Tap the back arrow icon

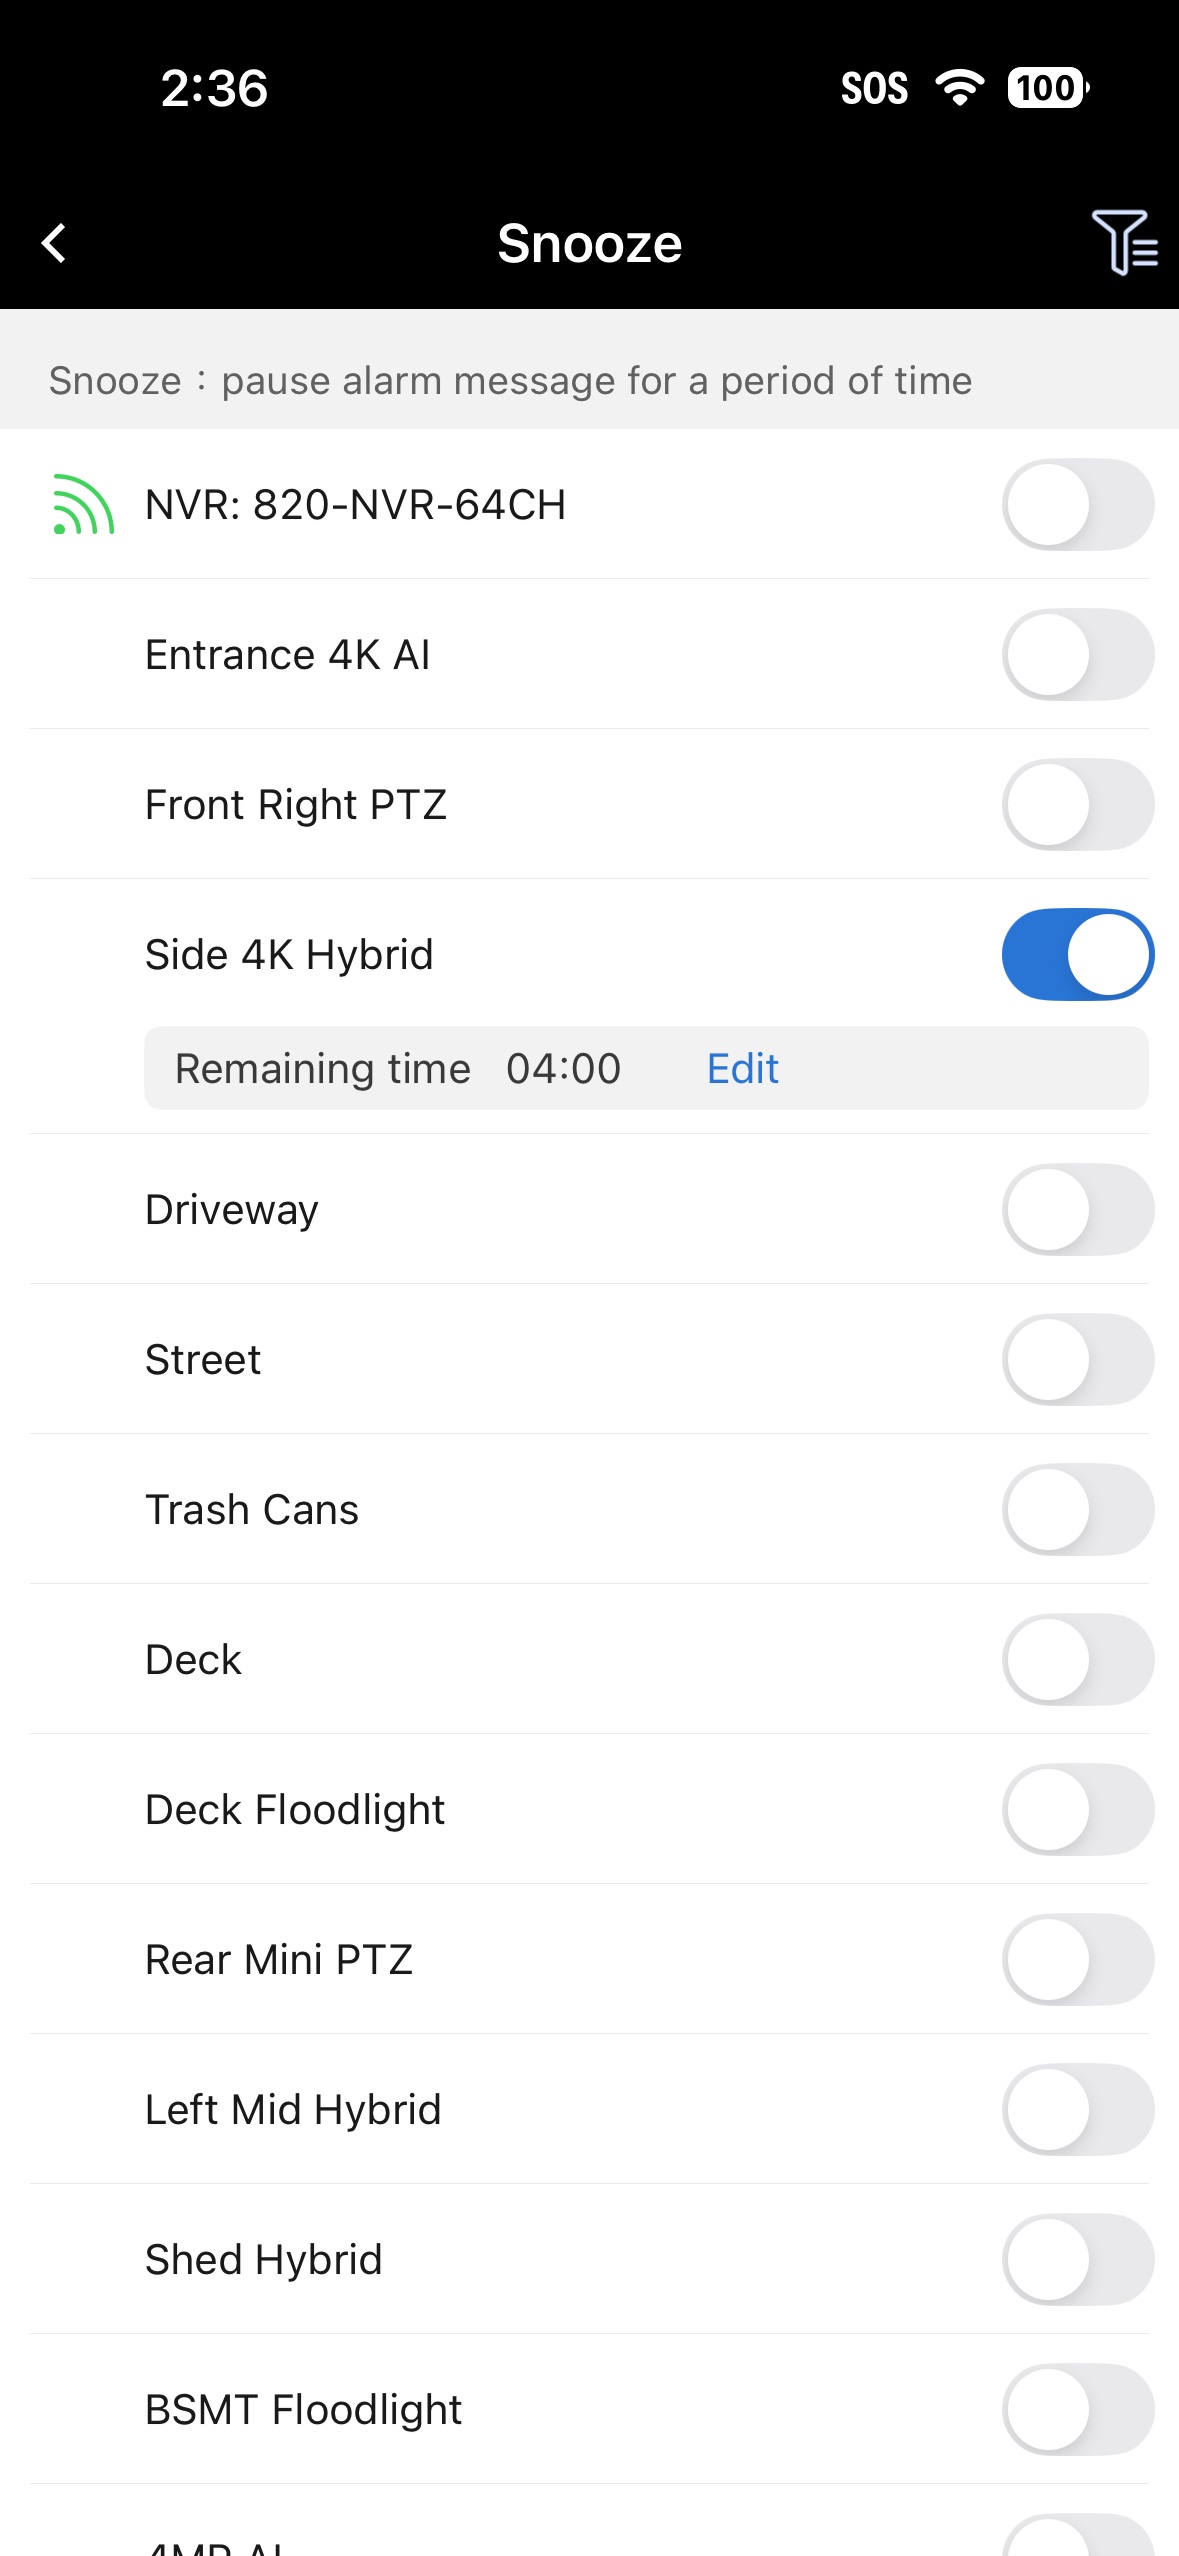54,243
